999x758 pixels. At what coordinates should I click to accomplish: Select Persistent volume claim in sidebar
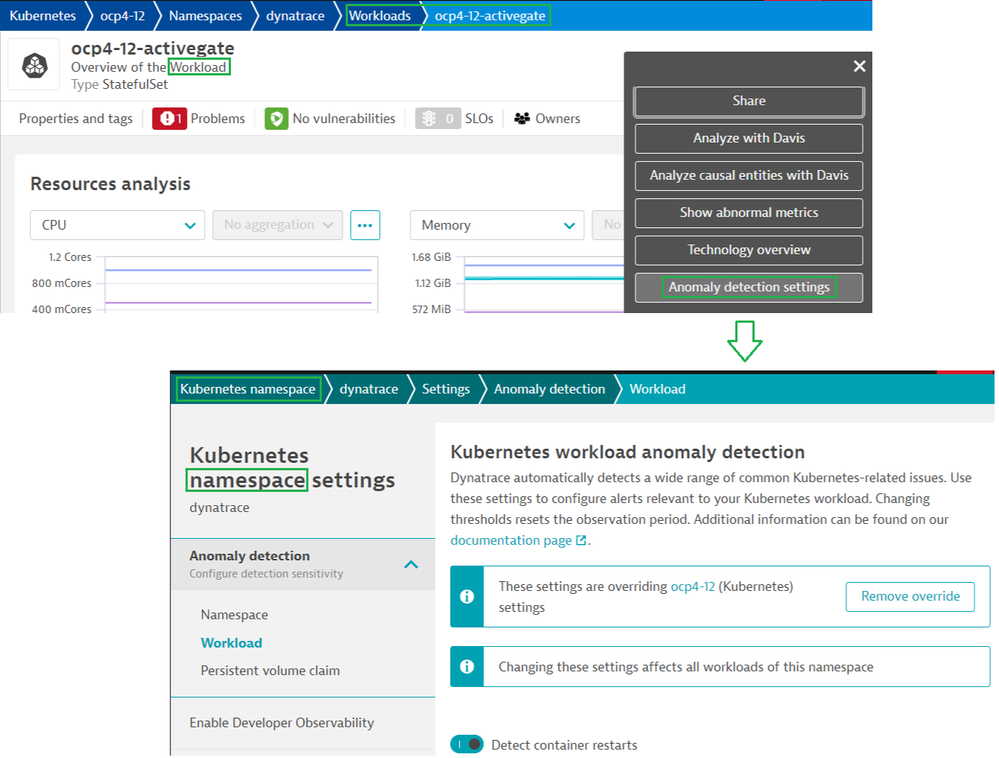pyautogui.click(x=270, y=670)
